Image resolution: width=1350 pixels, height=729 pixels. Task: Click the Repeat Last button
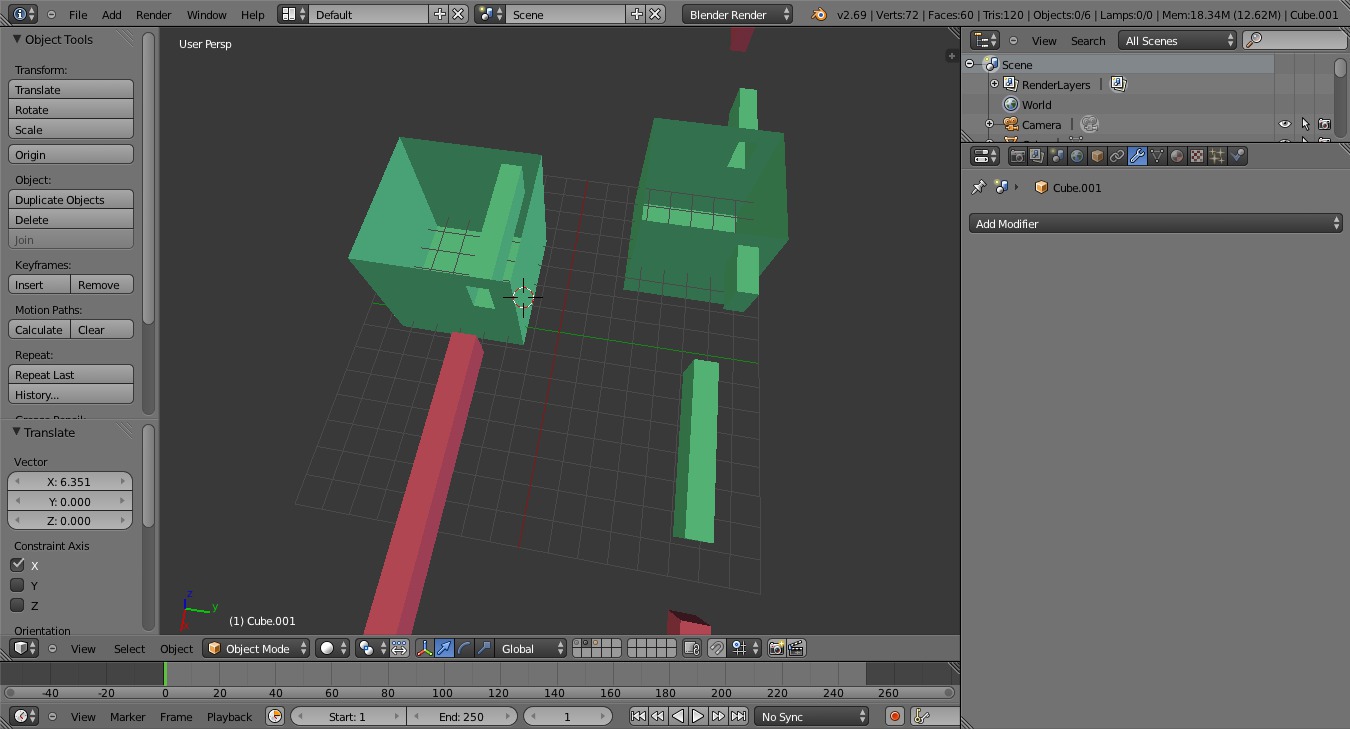71,374
